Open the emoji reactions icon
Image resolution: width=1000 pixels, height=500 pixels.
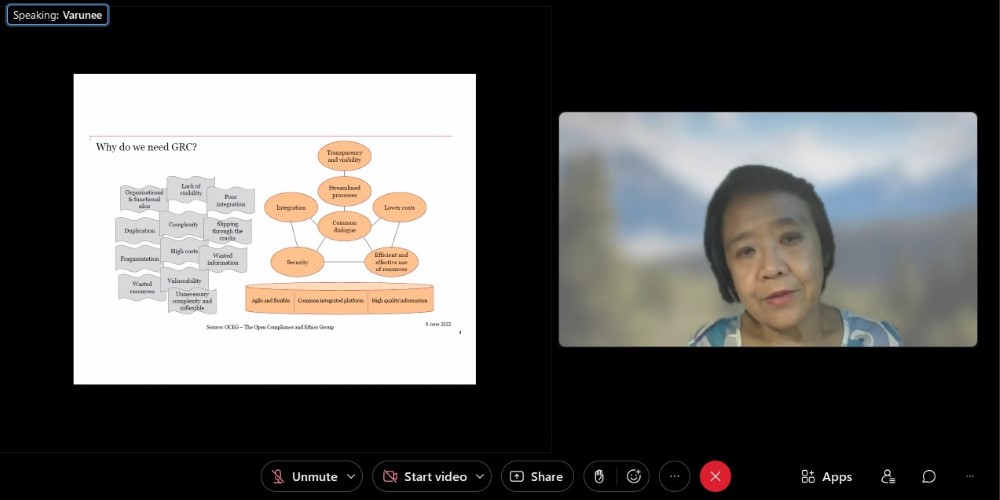pyautogui.click(x=633, y=477)
